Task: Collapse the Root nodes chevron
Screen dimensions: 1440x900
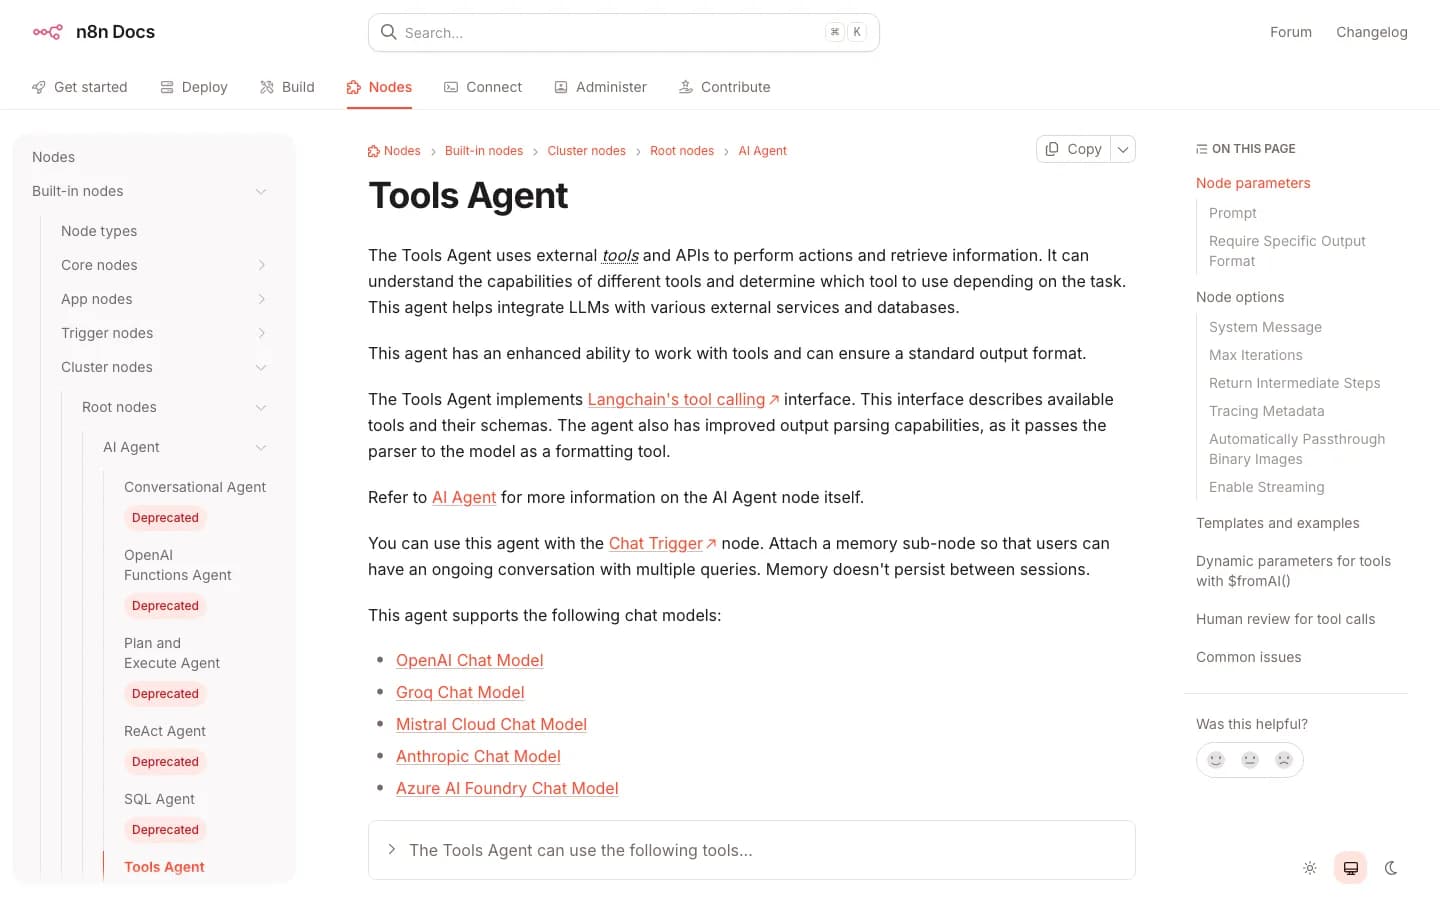Action: [x=261, y=407]
